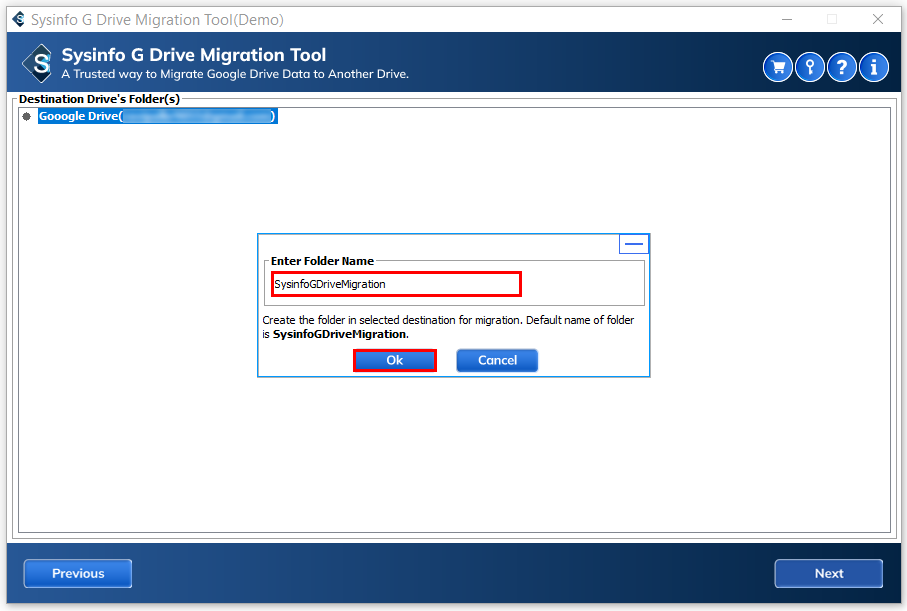The height and width of the screenshot is (611, 907).
Task: Click the Enter Folder Name field
Action: tap(396, 284)
